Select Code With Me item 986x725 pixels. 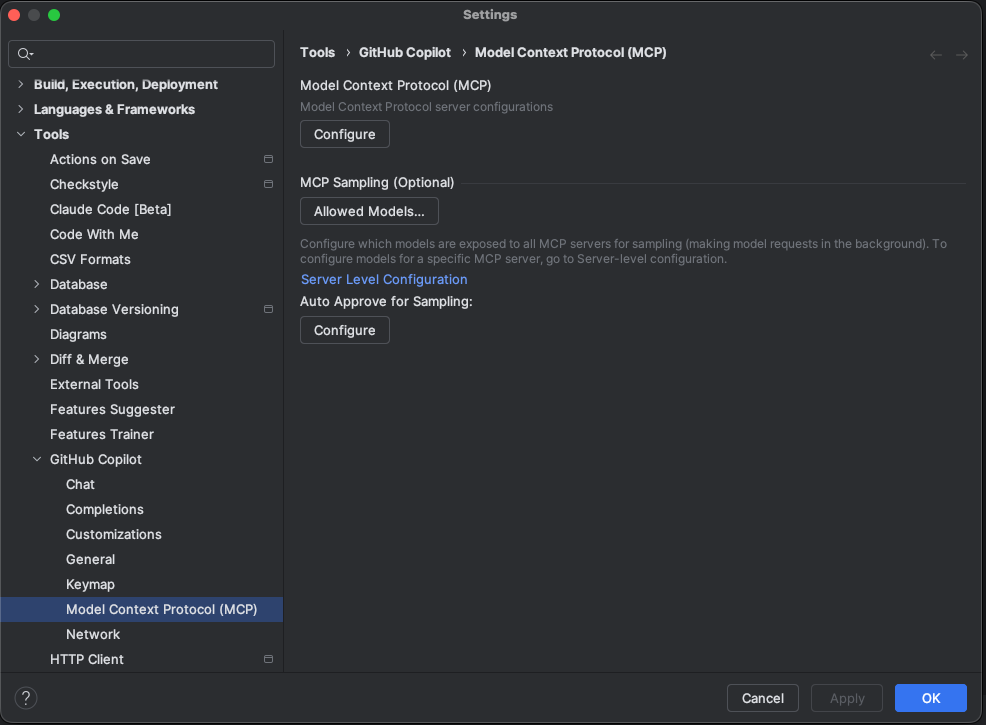[x=94, y=235]
